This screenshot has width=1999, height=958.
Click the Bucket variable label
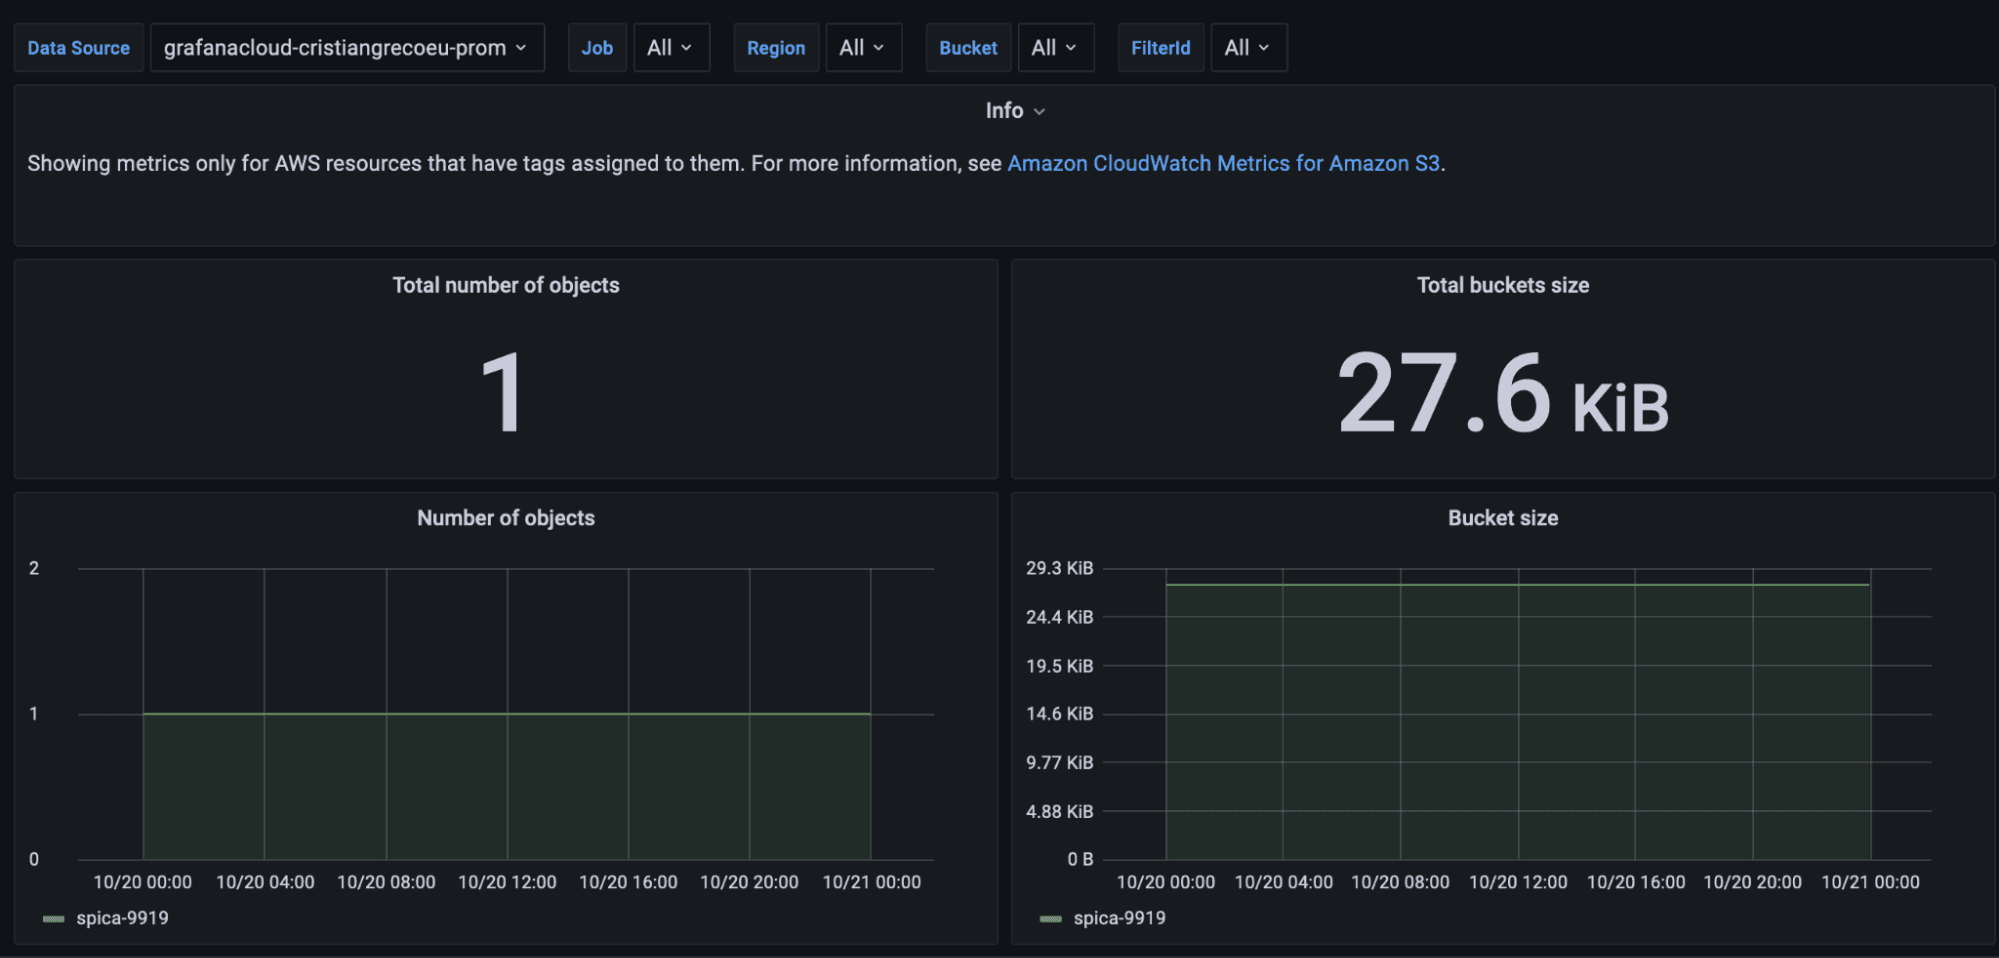967,48
